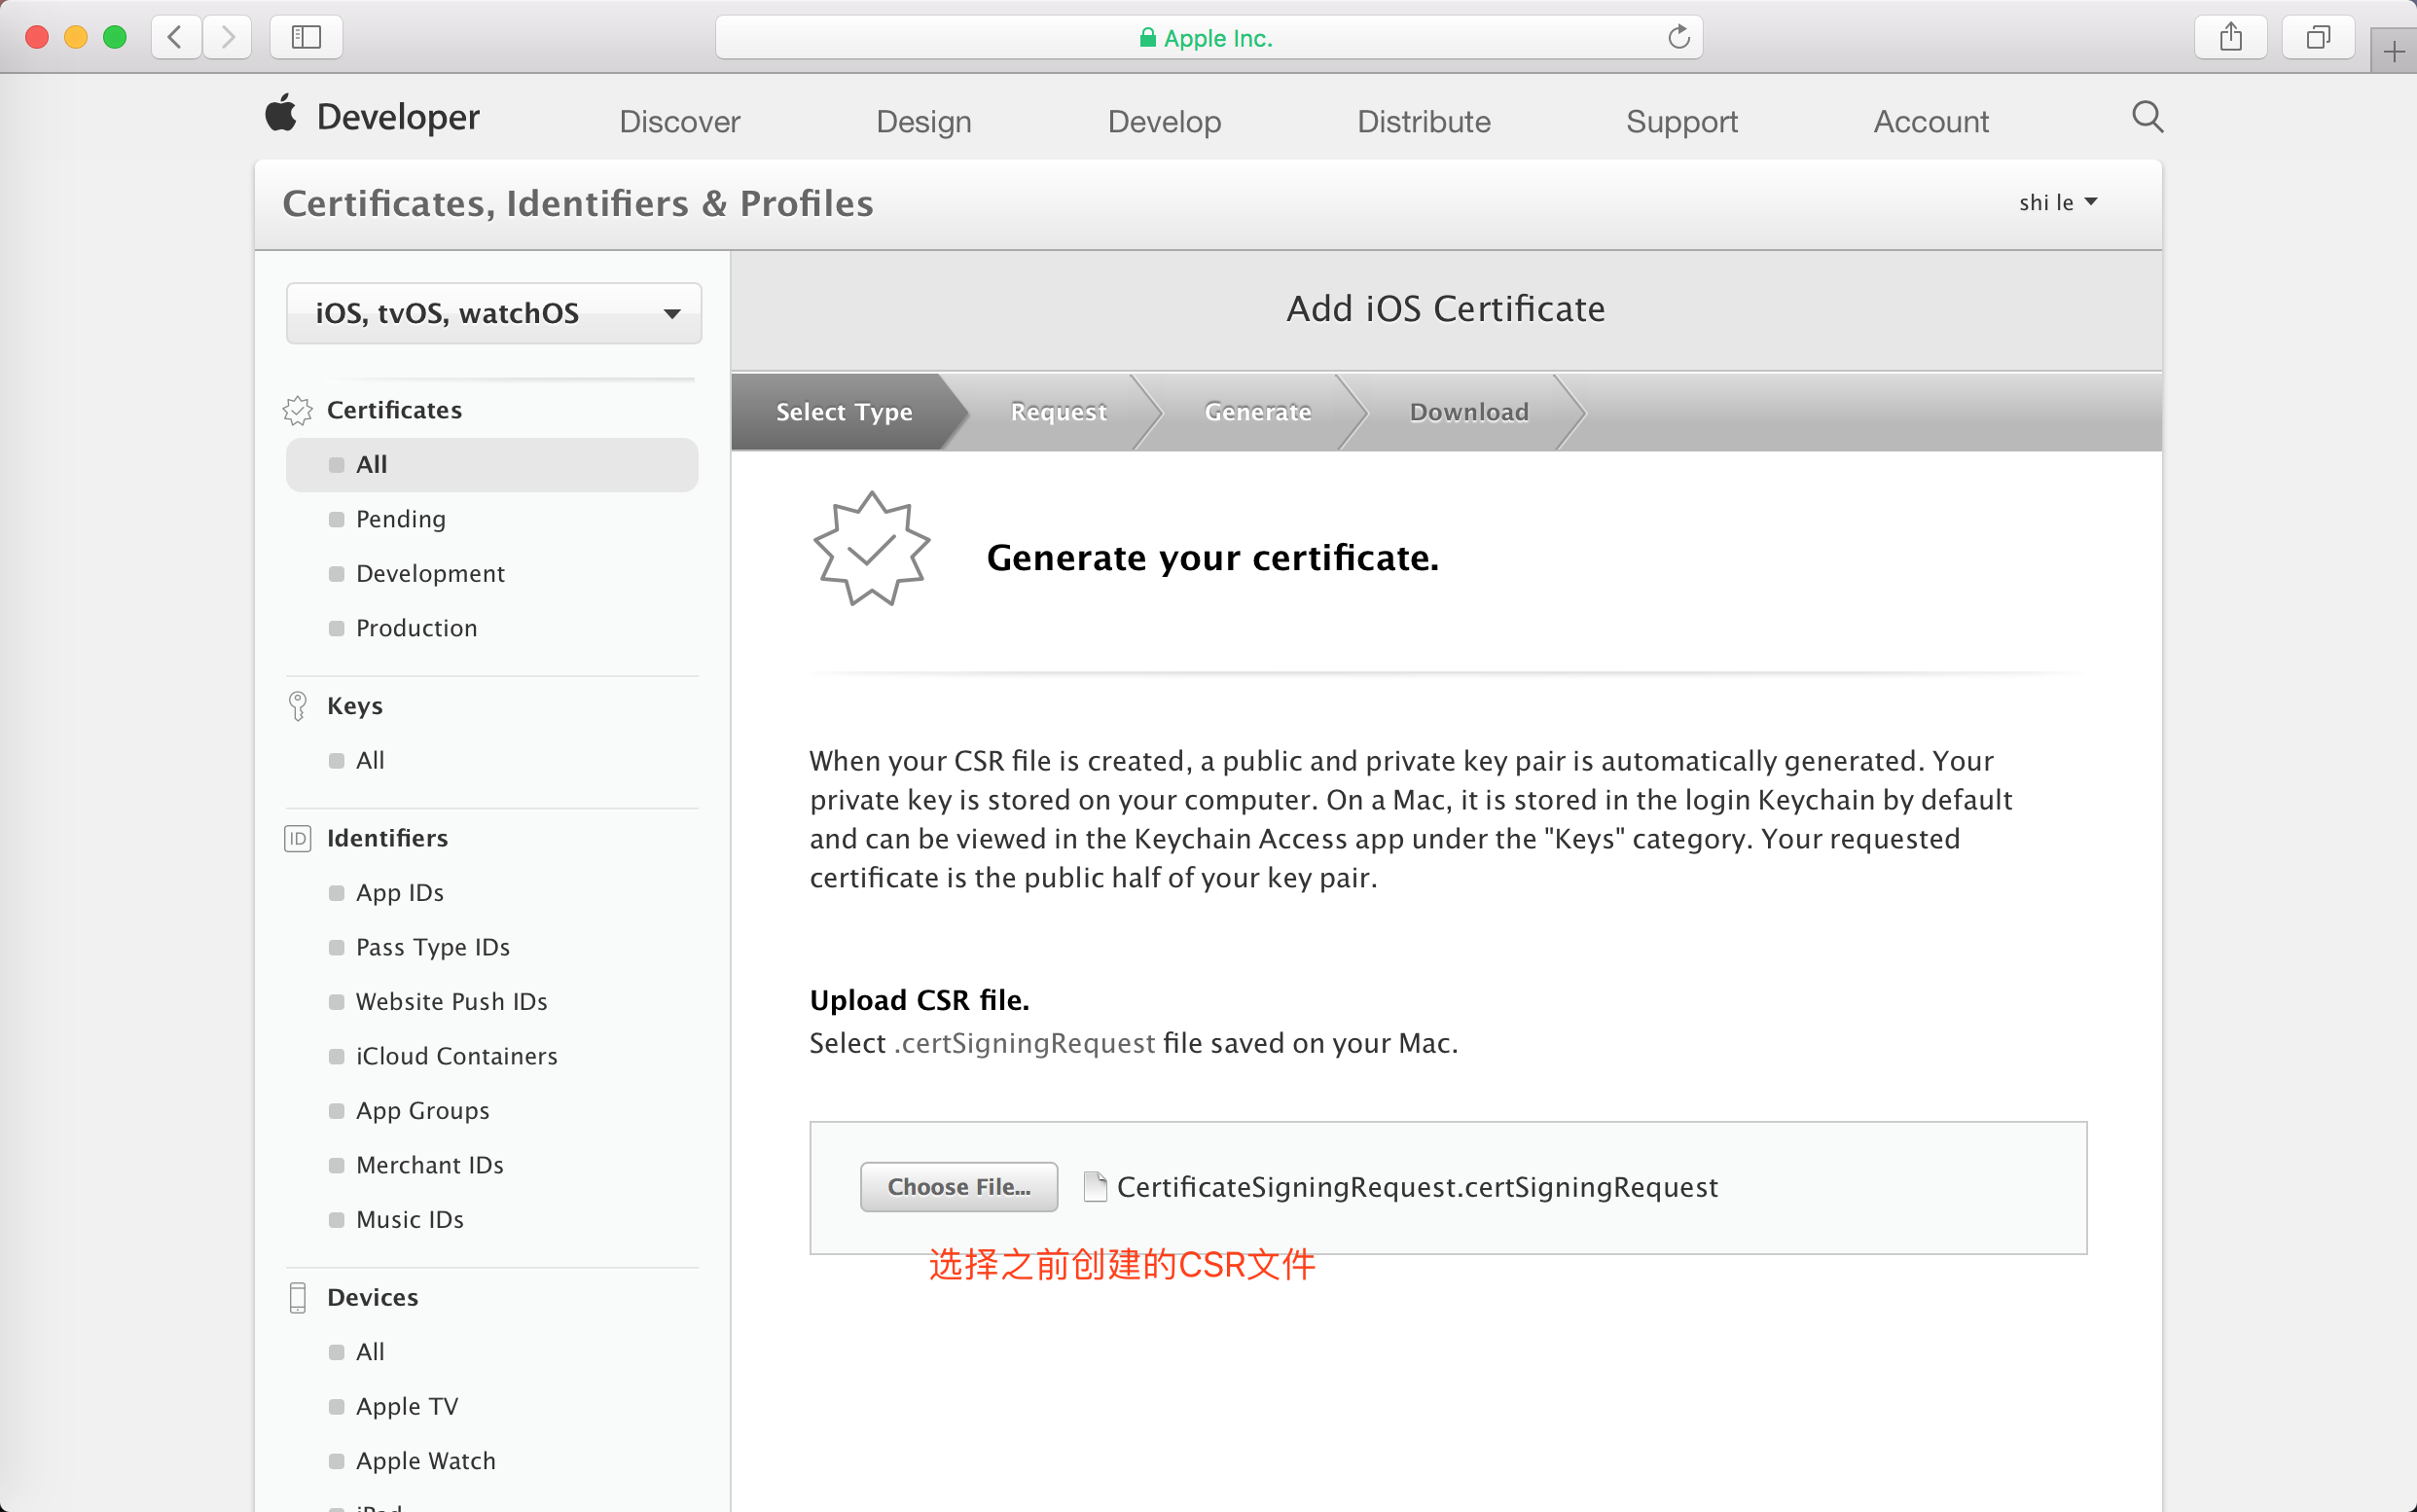Image resolution: width=2417 pixels, height=1512 pixels.
Task: Click the .certSigningRequest text in instructions
Action: tap(1024, 1043)
